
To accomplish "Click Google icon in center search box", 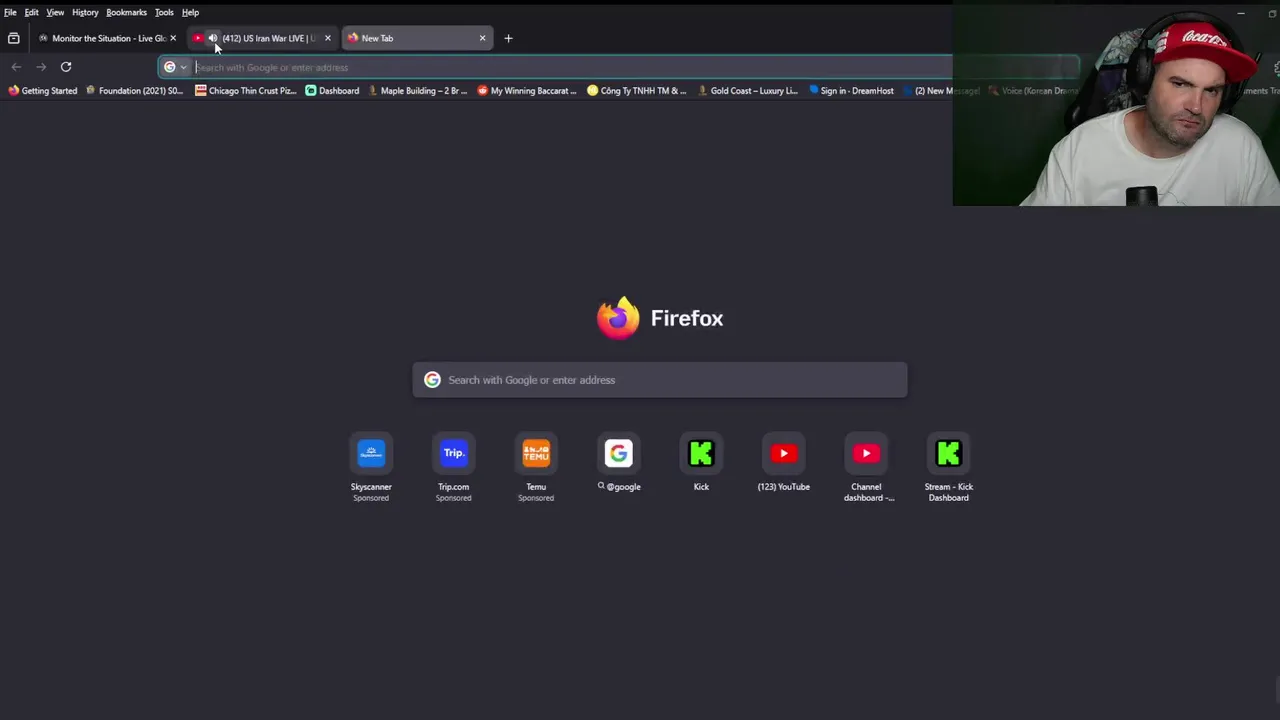I will 432,380.
